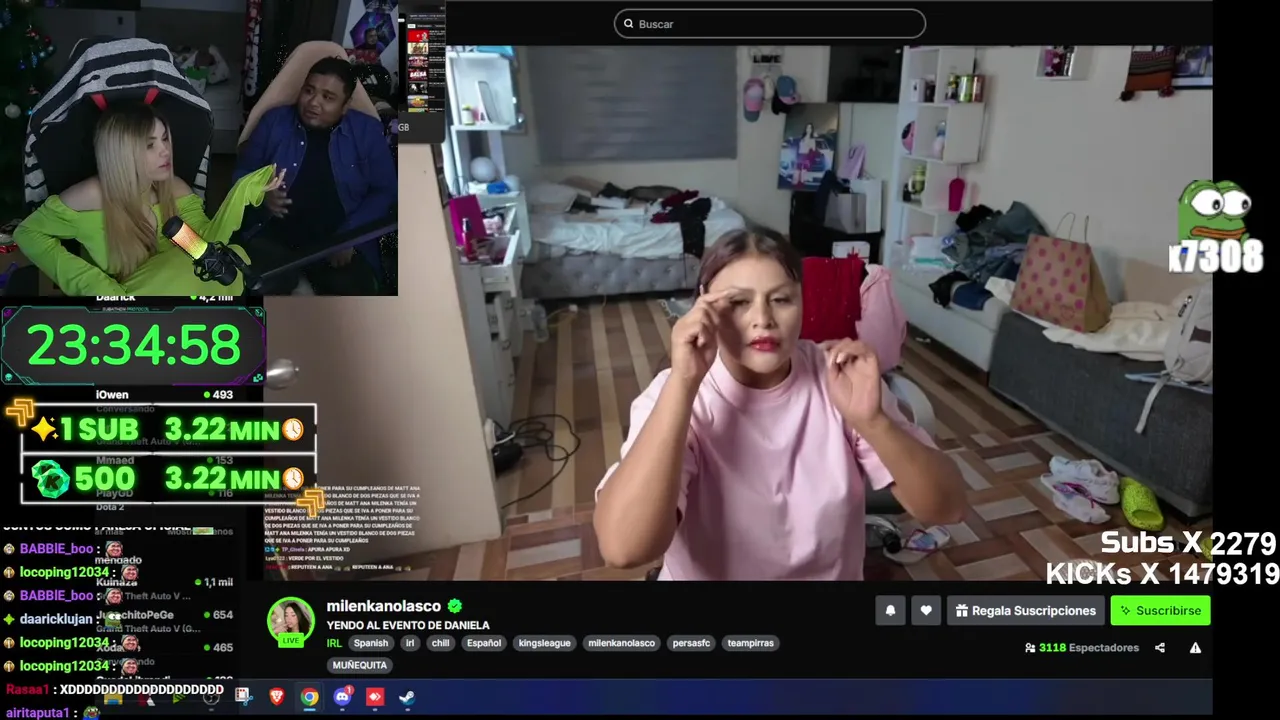Click the KICKs X 1479319 counter
Viewport: 1280px width, 720px height.
point(1162,574)
